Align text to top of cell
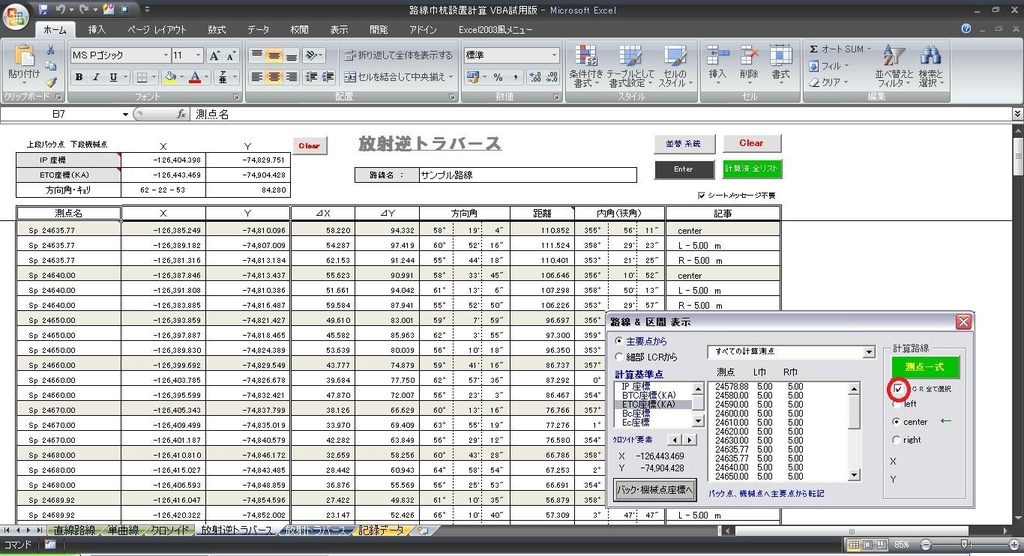1024x556 pixels. click(x=257, y=56)
